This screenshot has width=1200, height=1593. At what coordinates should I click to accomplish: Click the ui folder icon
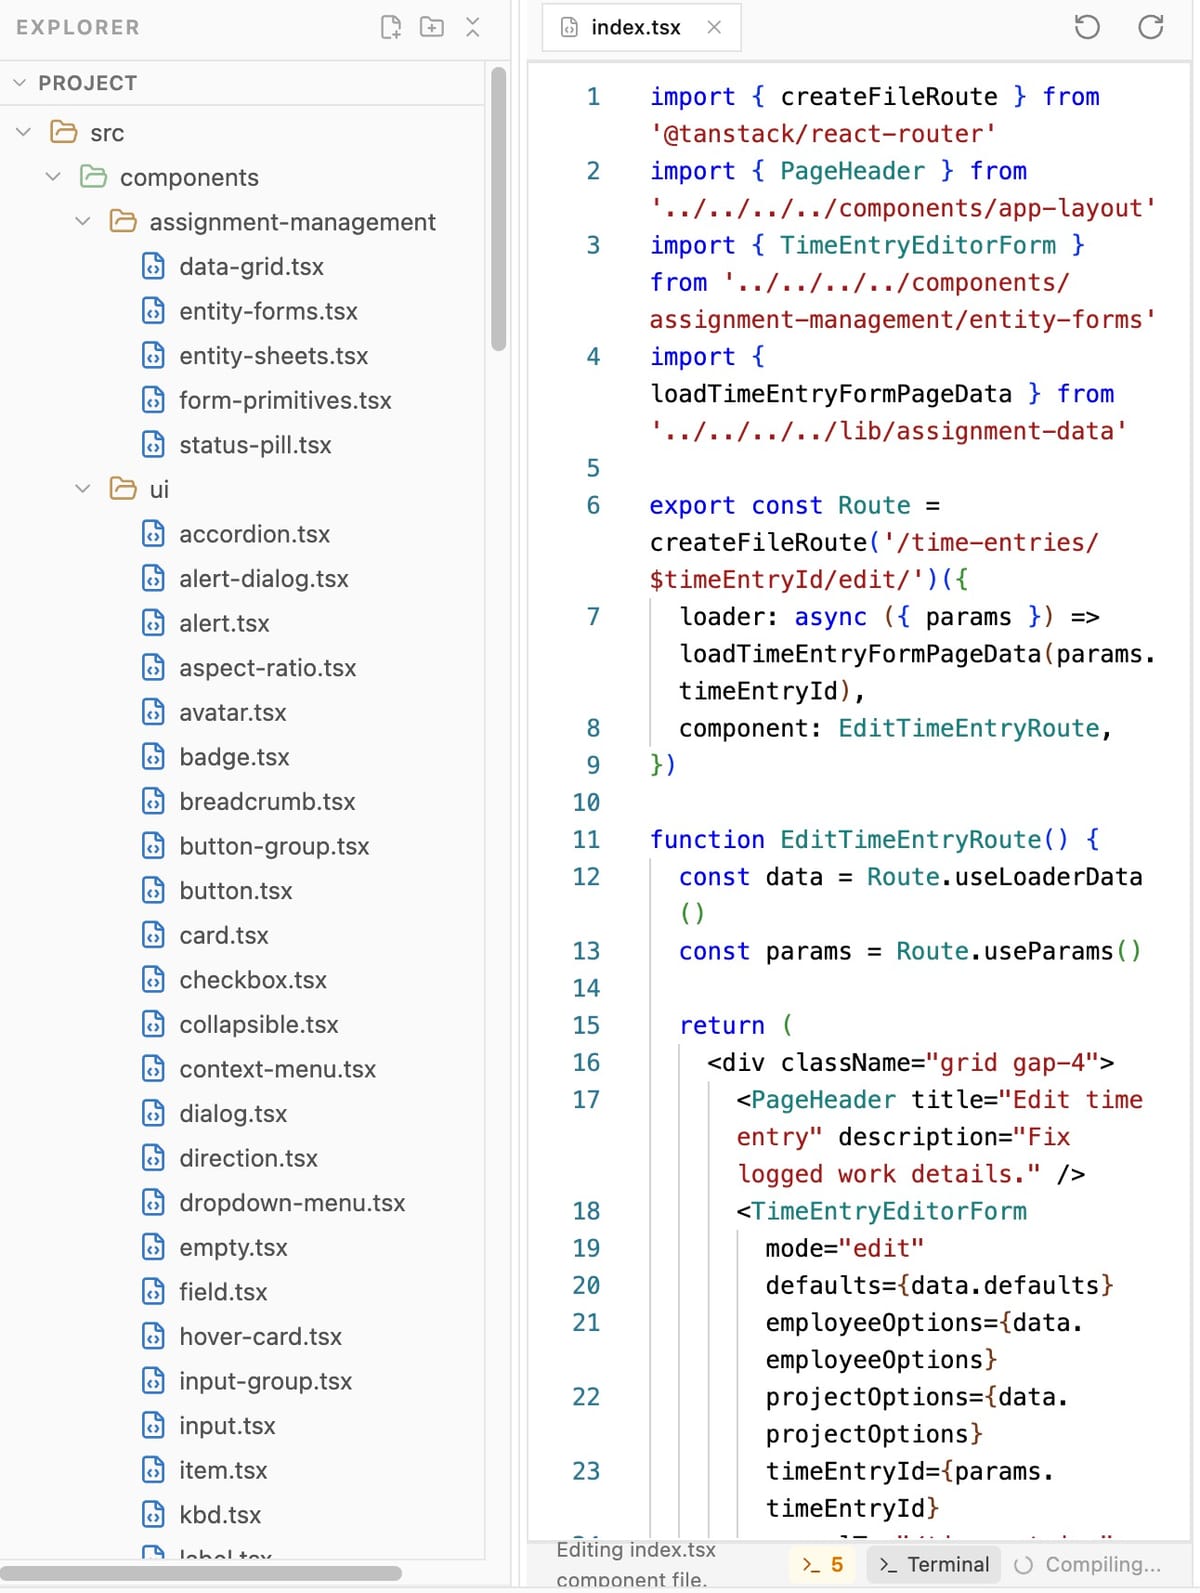tap(123, 489)
